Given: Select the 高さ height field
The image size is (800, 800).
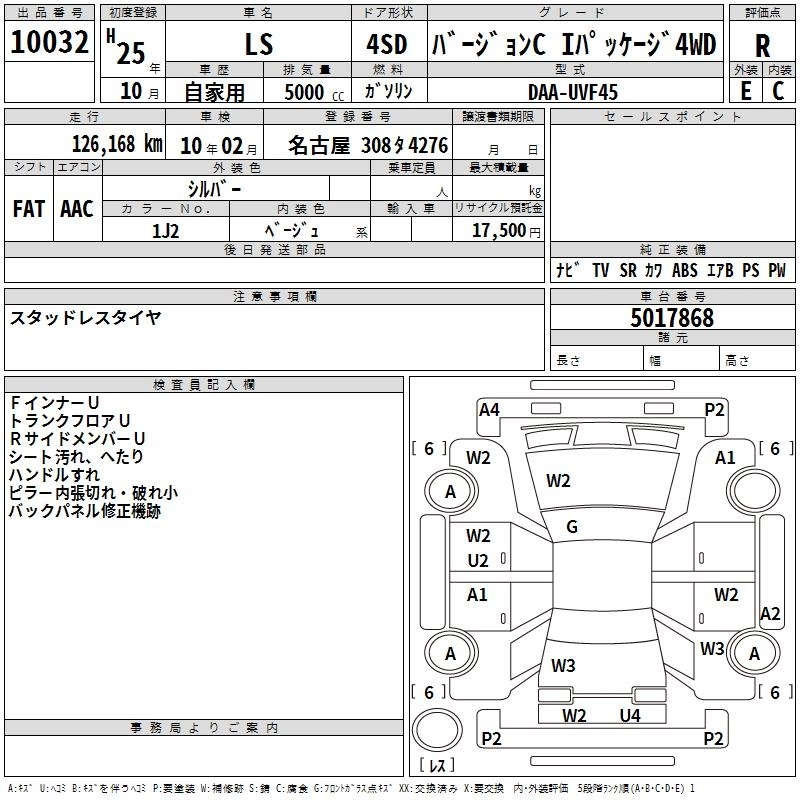Looking at the screenshot, I should pos(758,360).
